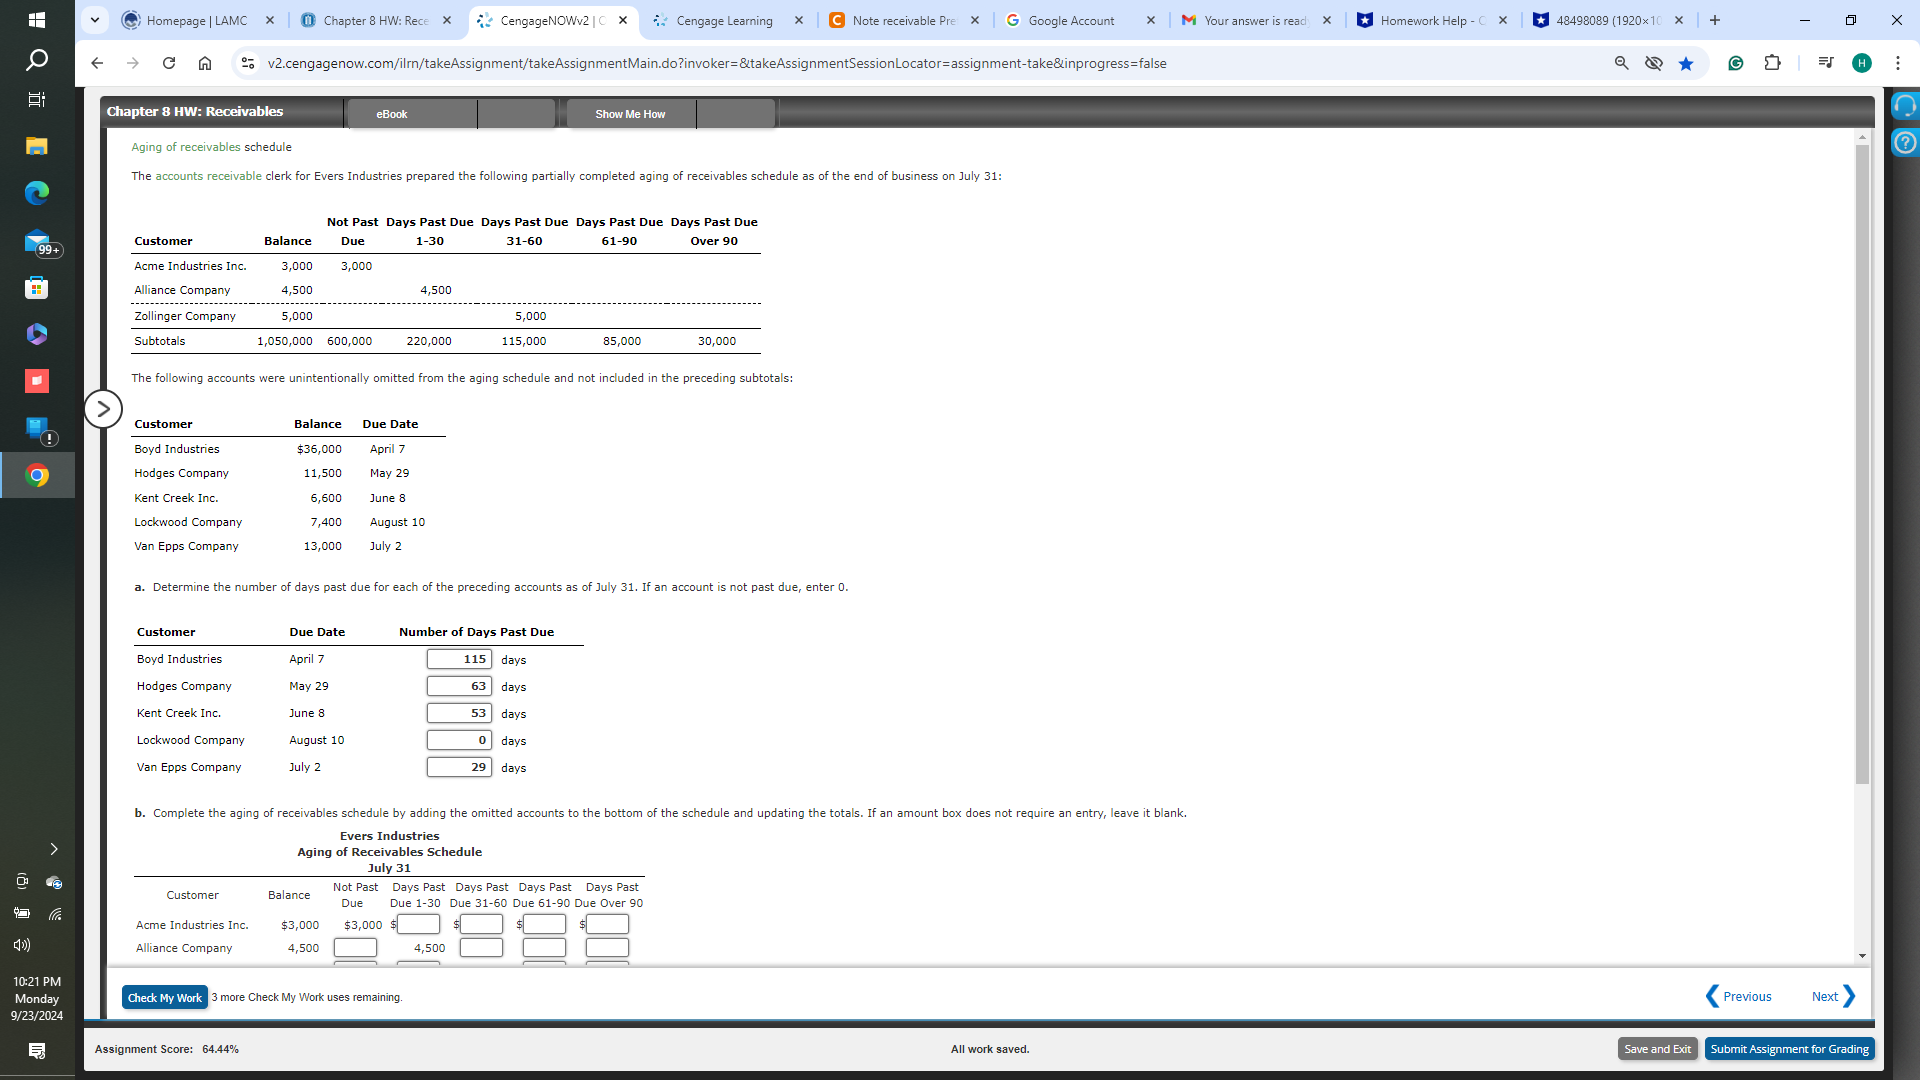The width and height of the screenshot is (1920, 1080).
Task: Click the Home icon in browser toolbar
Action: pyautogui.click(x=205, y=63)
